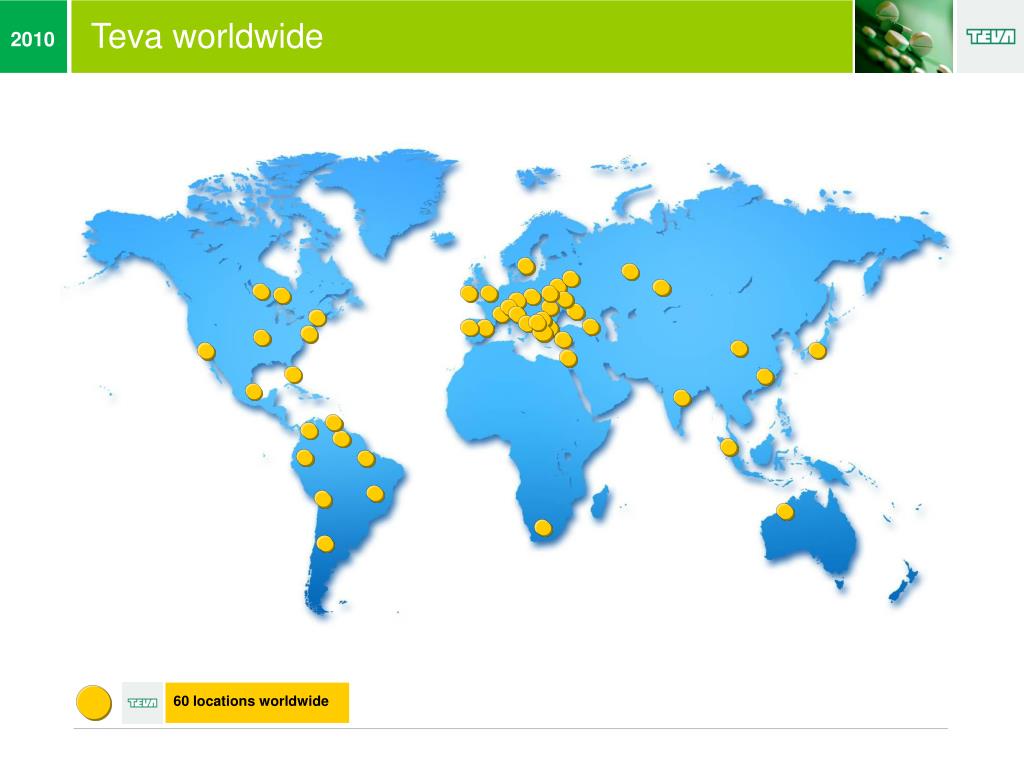Screen dimensions: 1024x768
Task: Click the small Teva logo in the legend
Action: 142,703
